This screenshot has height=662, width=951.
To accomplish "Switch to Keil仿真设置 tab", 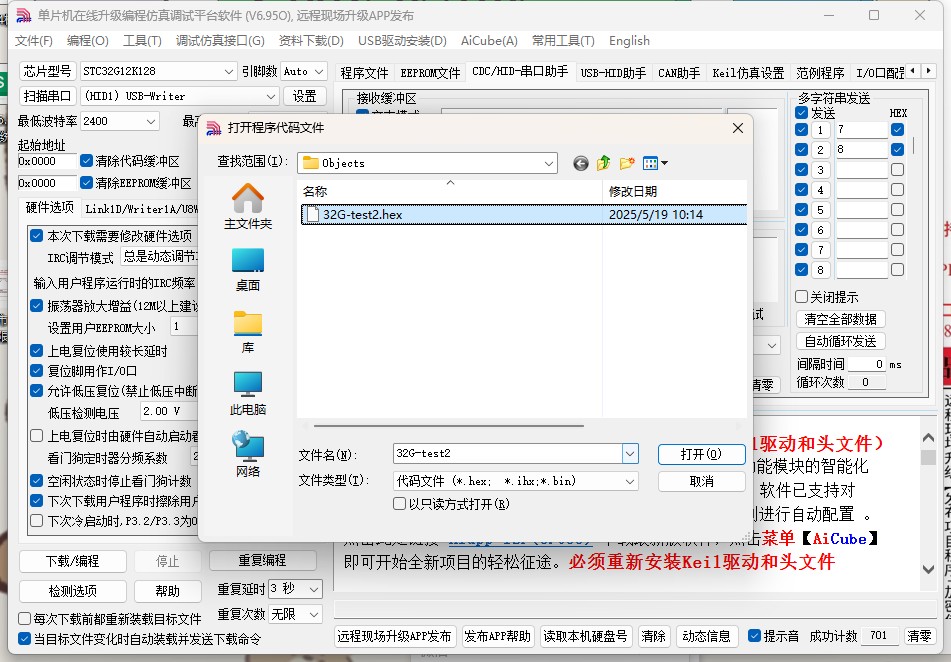I will 748,73.
